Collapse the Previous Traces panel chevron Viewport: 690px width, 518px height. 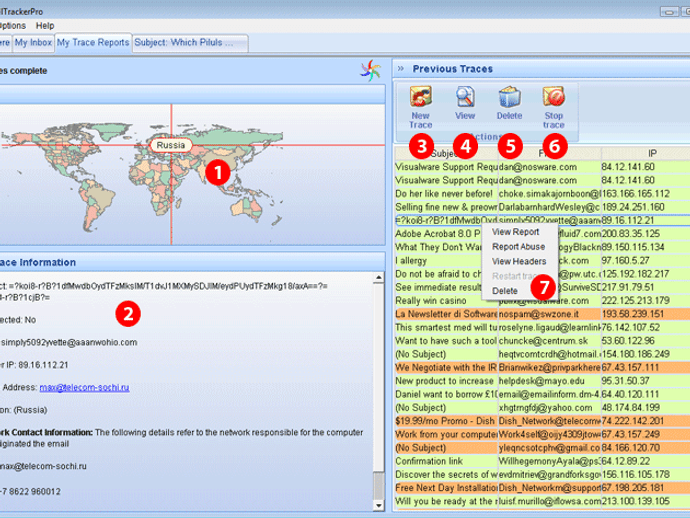click(x=400, y=69)
